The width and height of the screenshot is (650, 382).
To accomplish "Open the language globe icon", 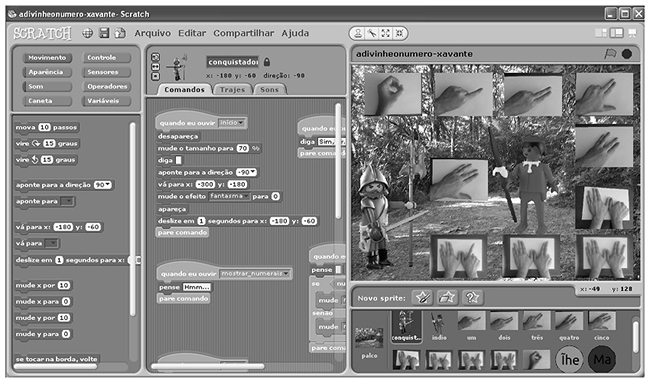I will (87, 33).
